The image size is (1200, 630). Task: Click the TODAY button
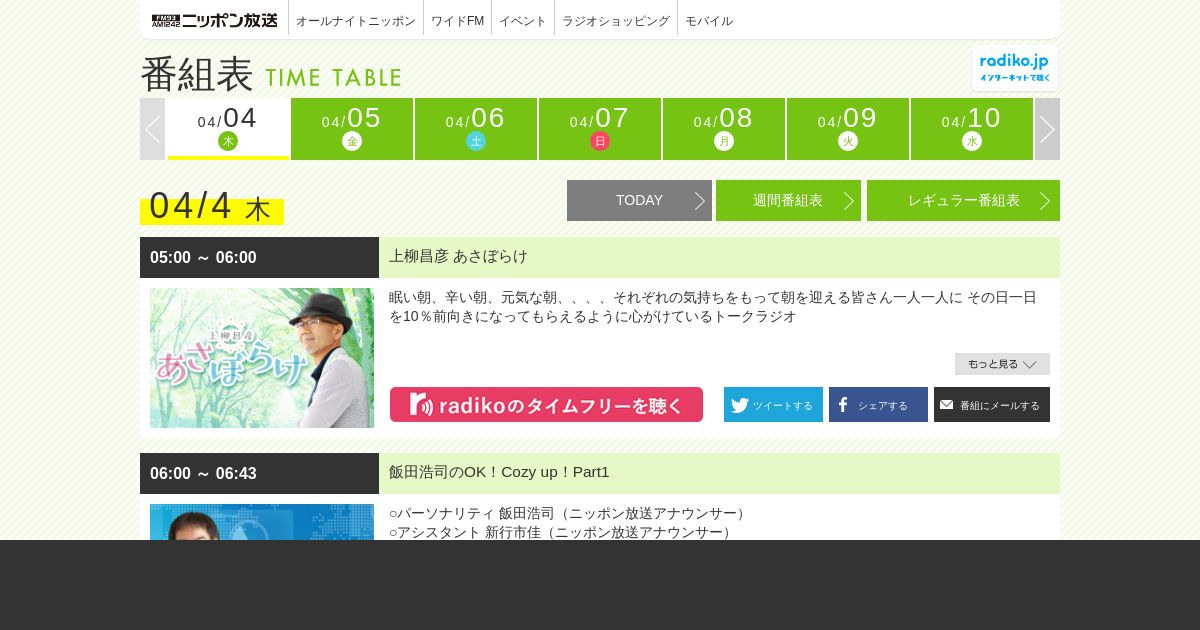pyautogui.click(x=639, y=200)
